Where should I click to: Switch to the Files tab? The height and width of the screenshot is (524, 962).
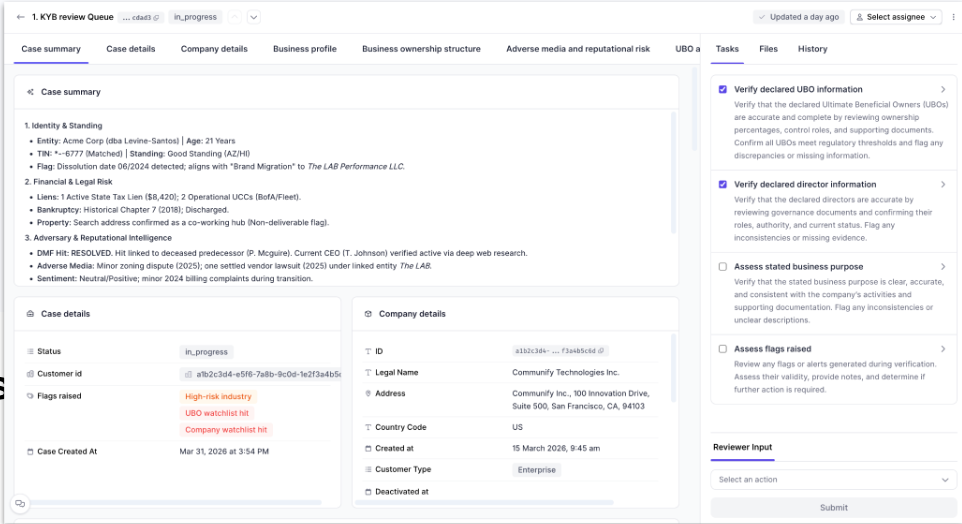point(768,49)
